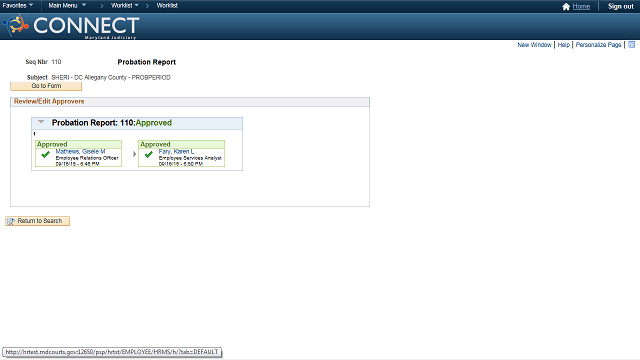Collapse the Probation Report 110 section
The image size is (640, 360).
pyautogui.click(x=41, y=122)
